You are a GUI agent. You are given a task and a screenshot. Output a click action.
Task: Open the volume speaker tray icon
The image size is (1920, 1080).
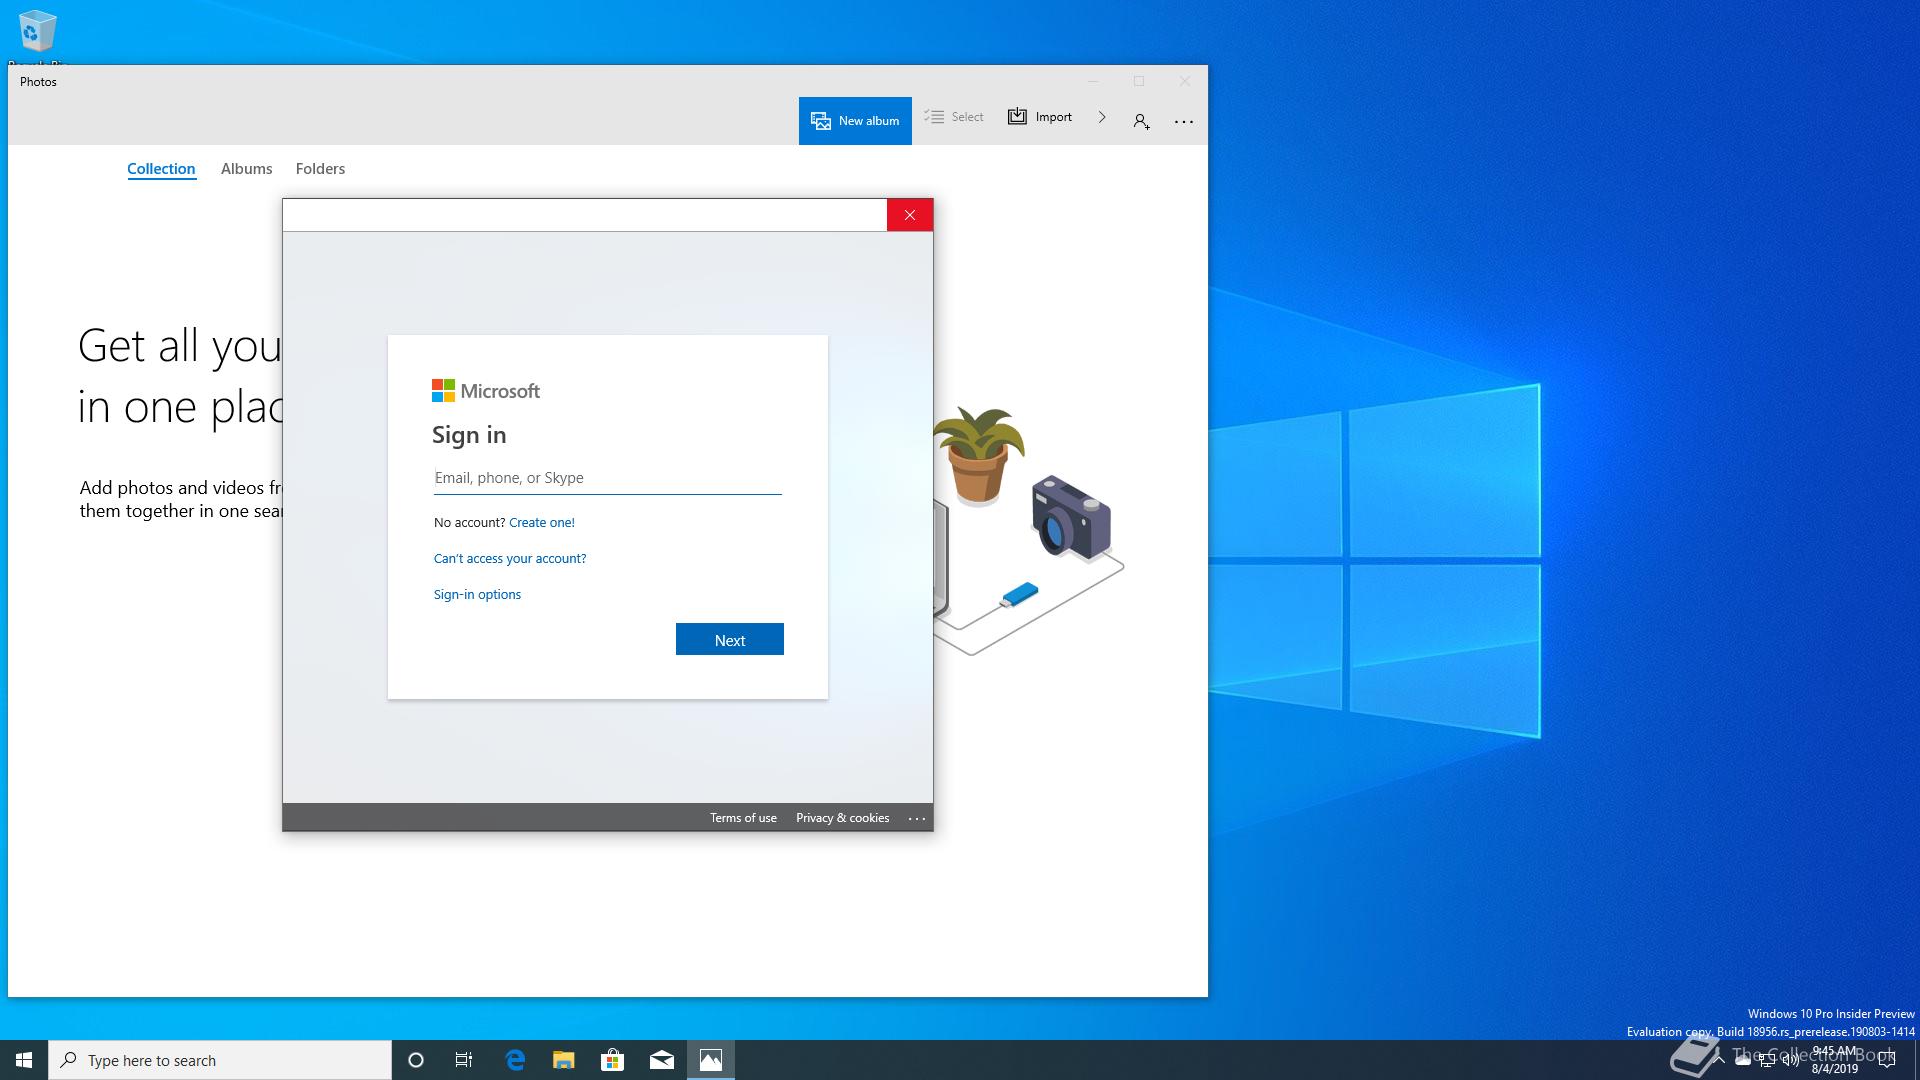[1790, 1060]
